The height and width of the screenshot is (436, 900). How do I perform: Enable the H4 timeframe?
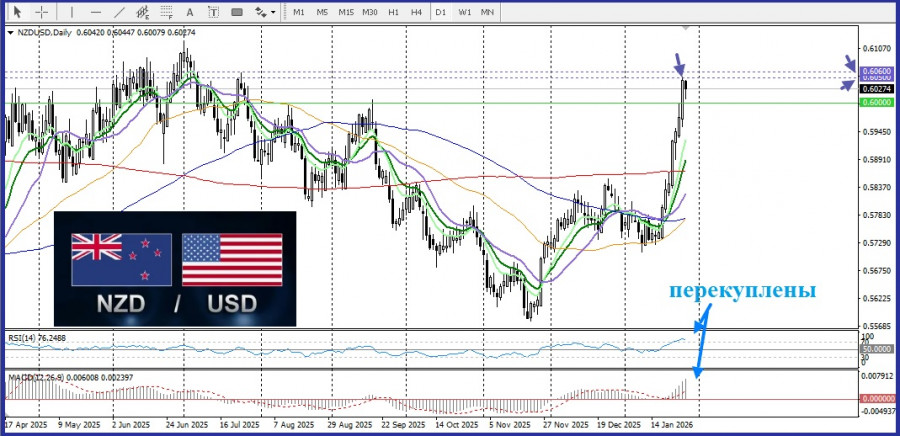(x=417, y=12)
